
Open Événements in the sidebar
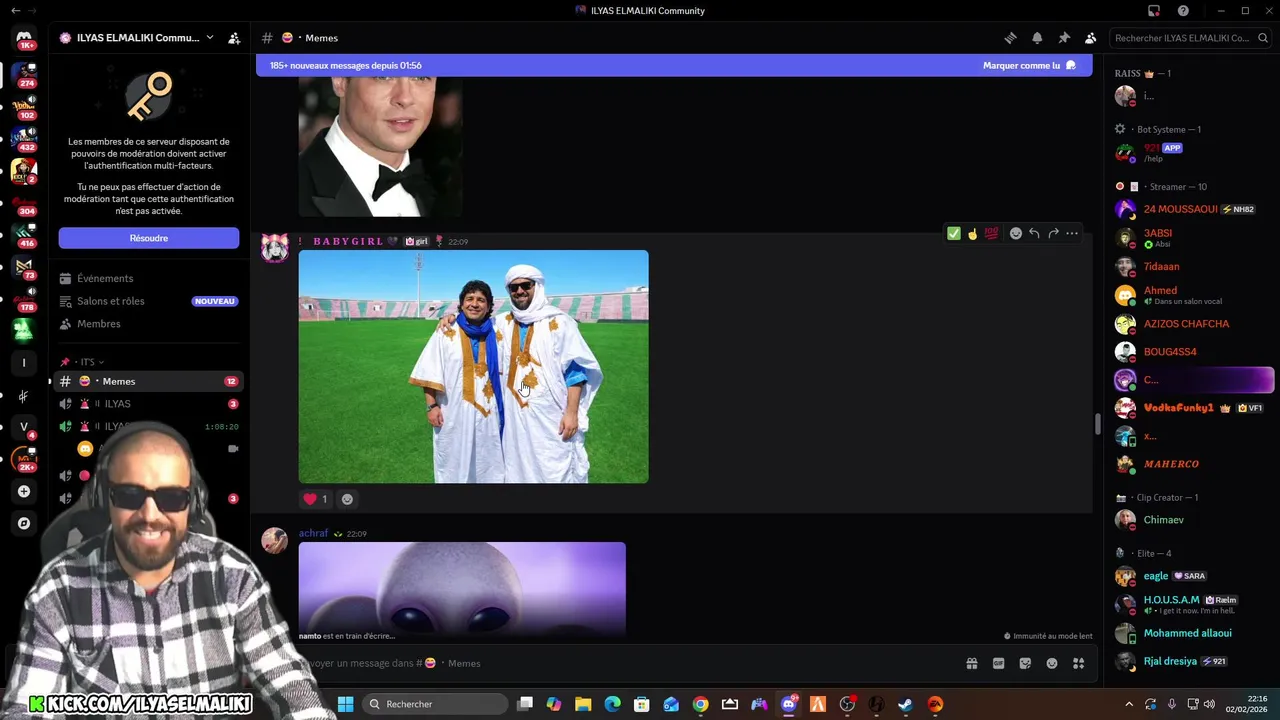coord(149,278)
